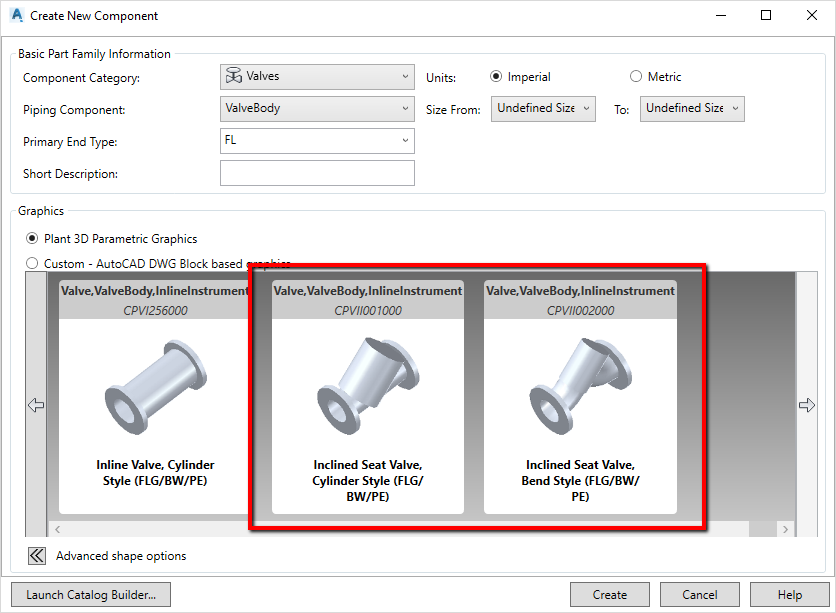Image resolution: width=836 pixels, height=613 pixels.
Task: Click the valve icon in Component Category box
Action: point(233,76)
